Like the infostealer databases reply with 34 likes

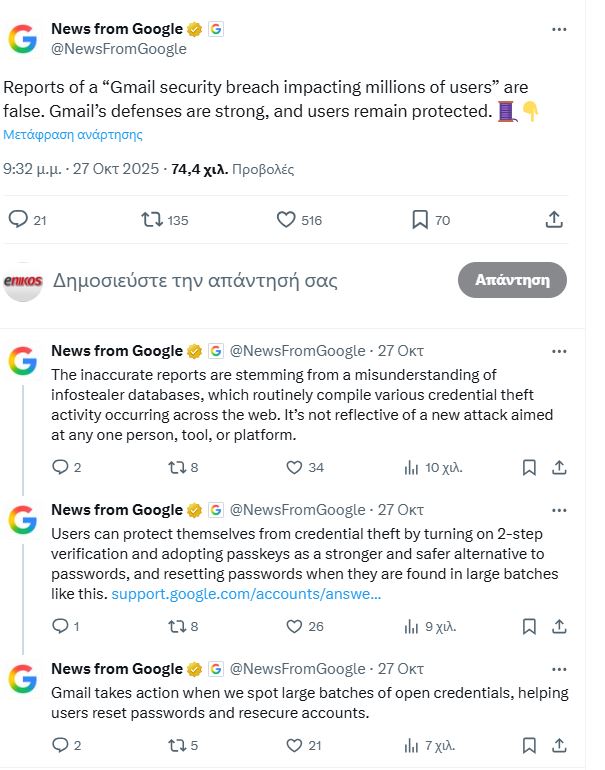click(x=294, y=467)
